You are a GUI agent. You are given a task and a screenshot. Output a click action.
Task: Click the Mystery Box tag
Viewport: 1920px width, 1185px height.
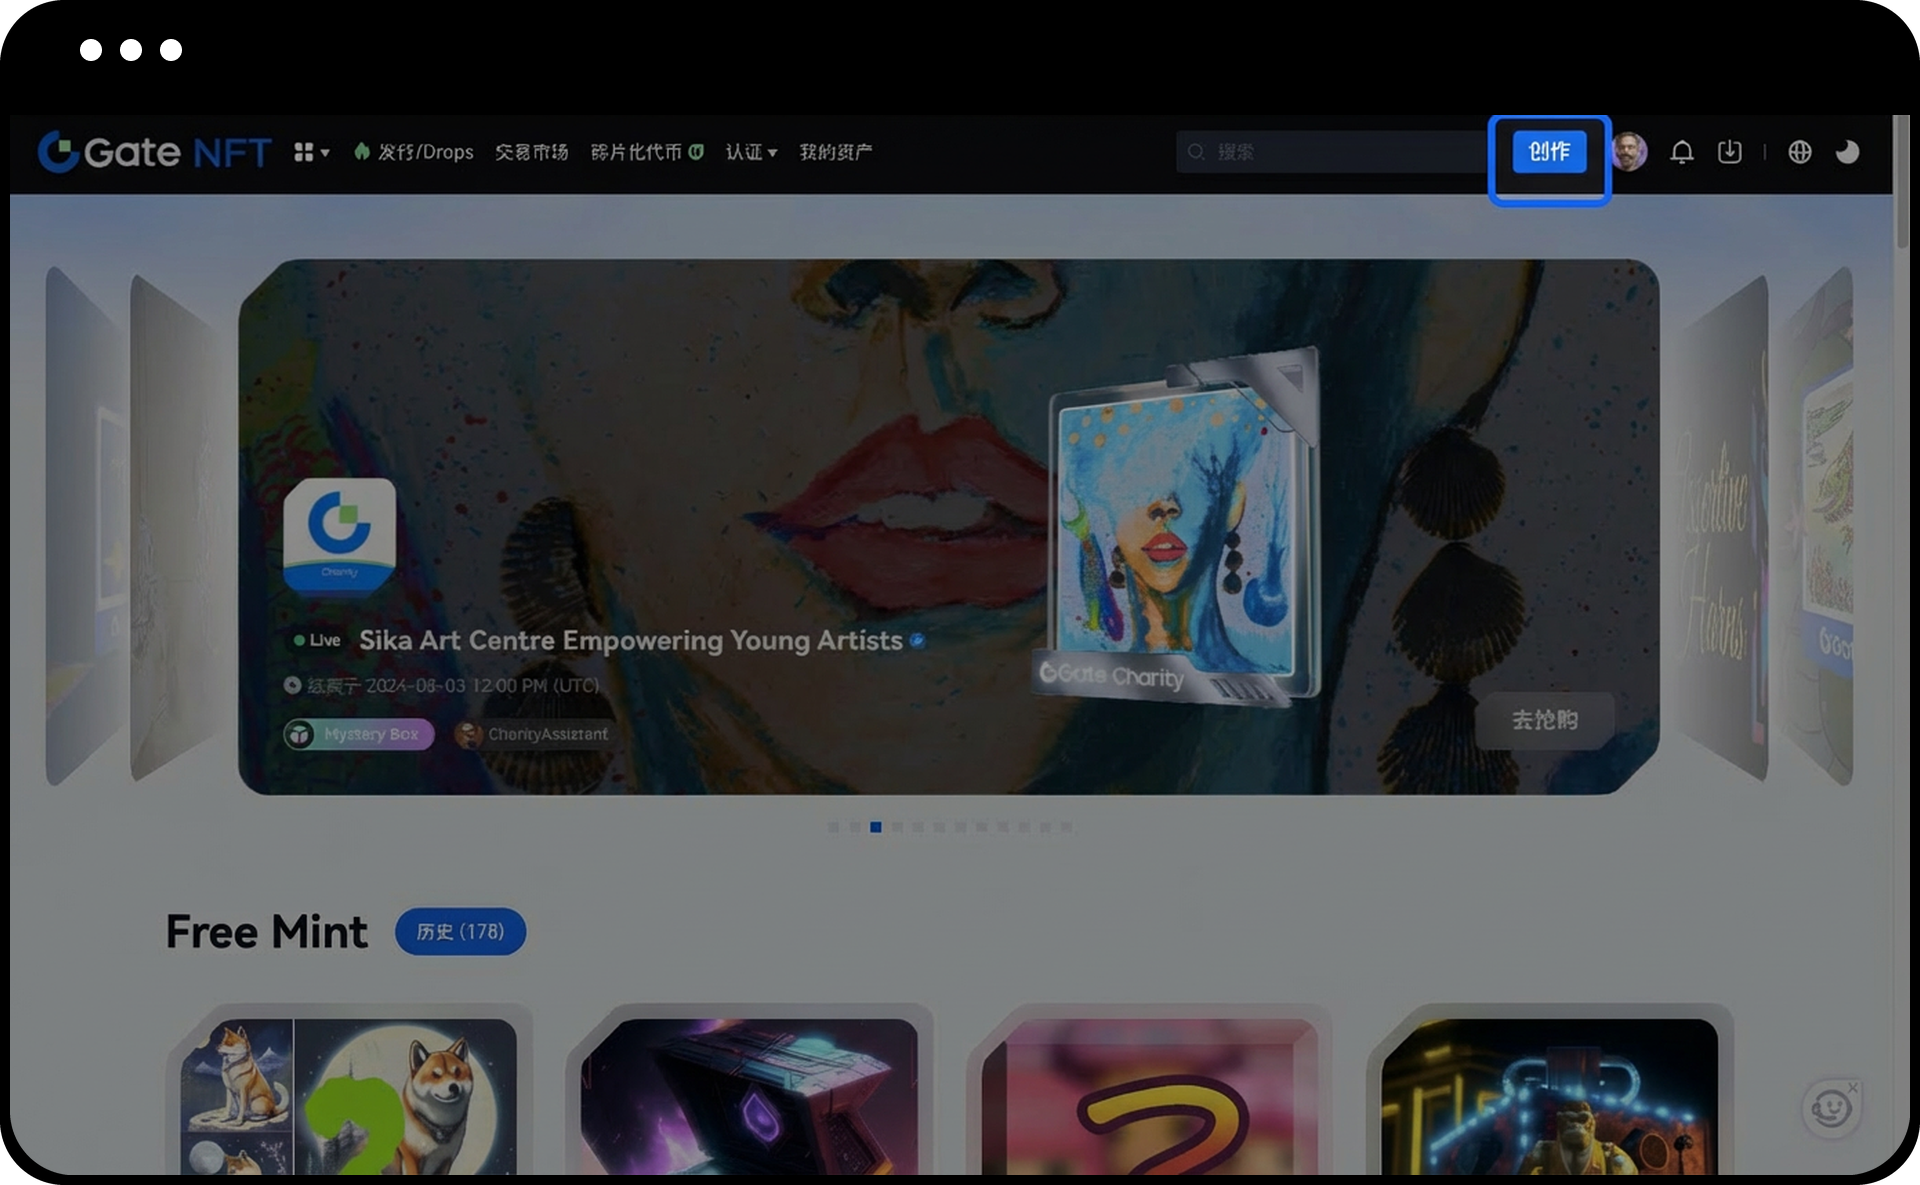(x=359, y=734)
